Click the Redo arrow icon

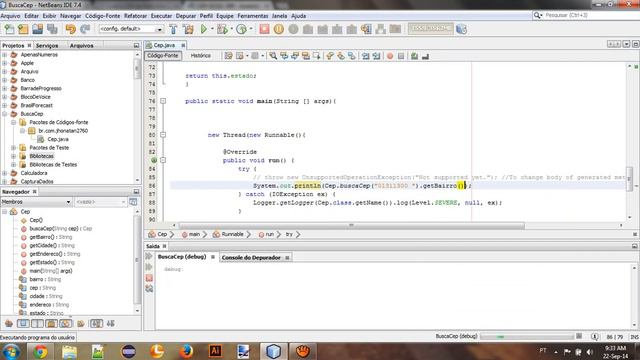85,29
